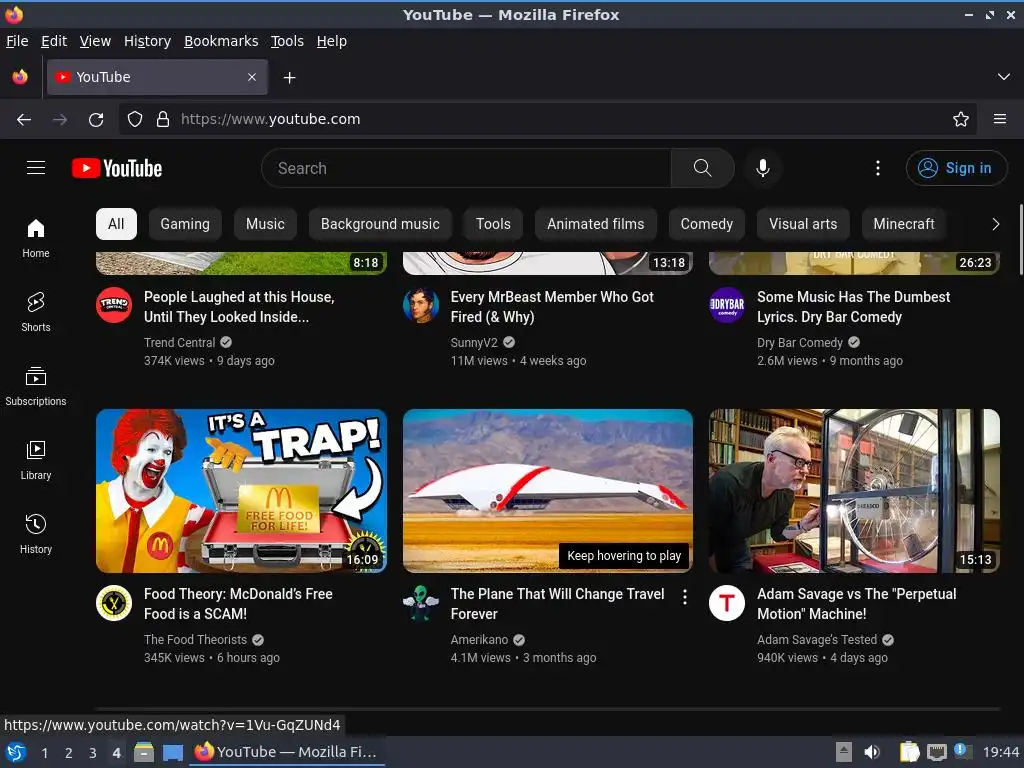Open Some Music Has The Dumbest Lyrics title
This screenshot has width=1024, height=768.
pos(854,307)
